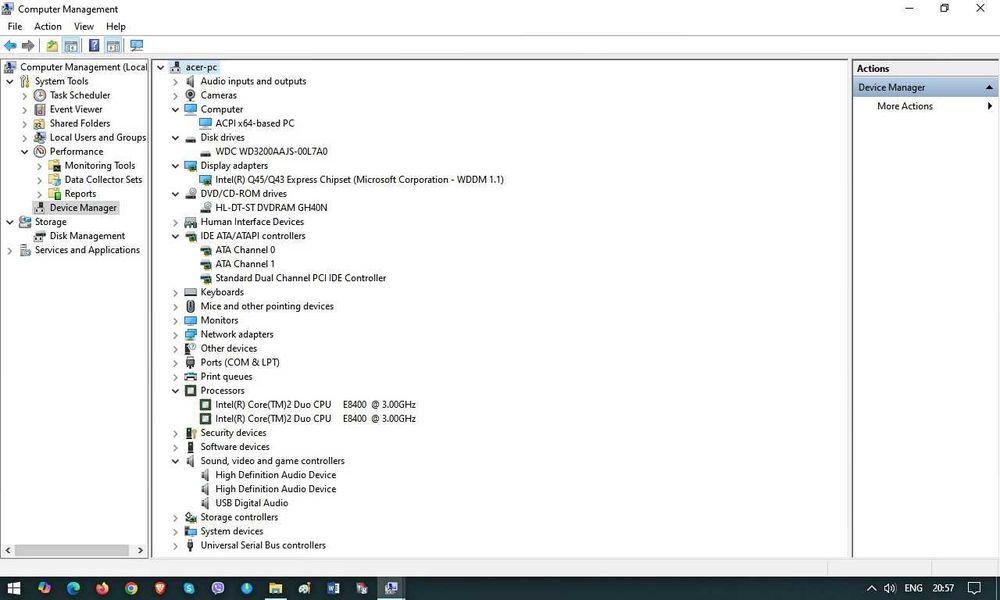Expand the System devices category

coord(175,532)
